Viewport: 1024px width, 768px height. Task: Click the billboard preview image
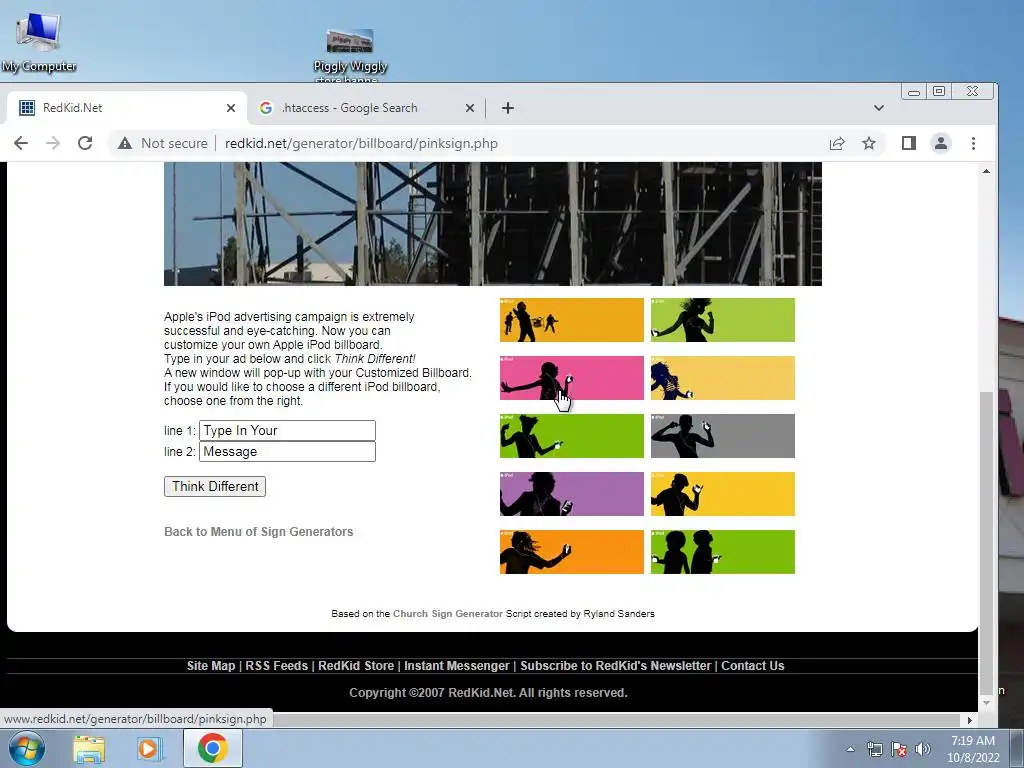(x=492, y=224)
